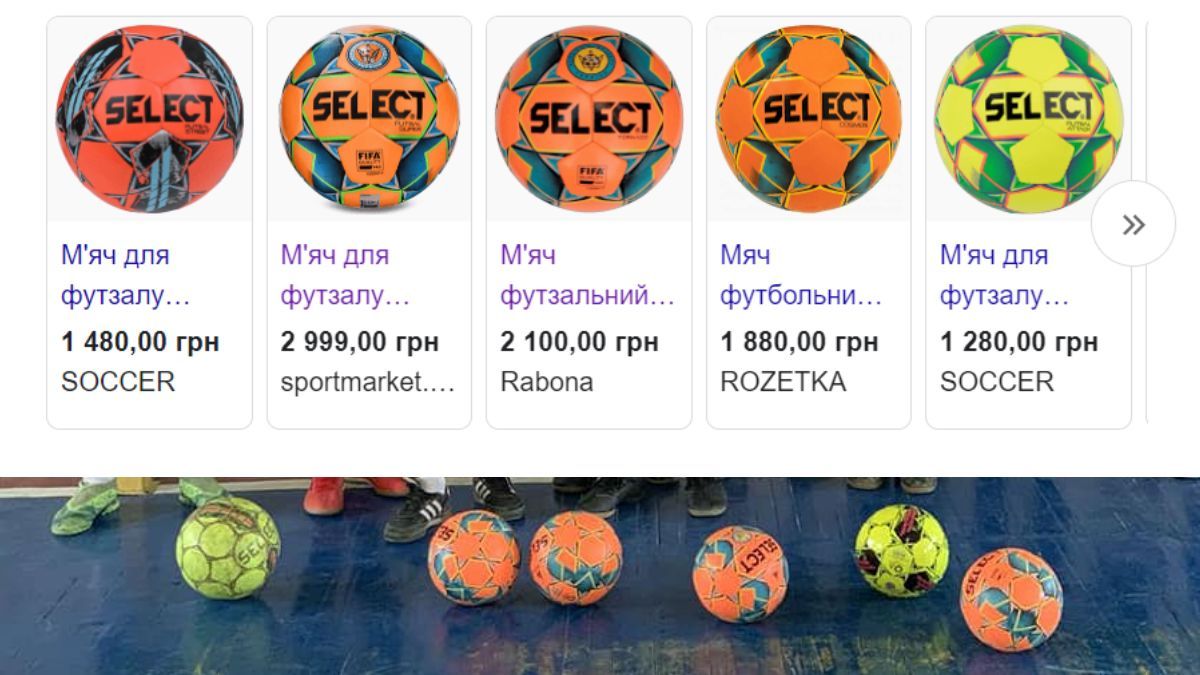Click the next-arrow carousel button
This screenshot has height=675, width=1200.
click(1132, 224)
